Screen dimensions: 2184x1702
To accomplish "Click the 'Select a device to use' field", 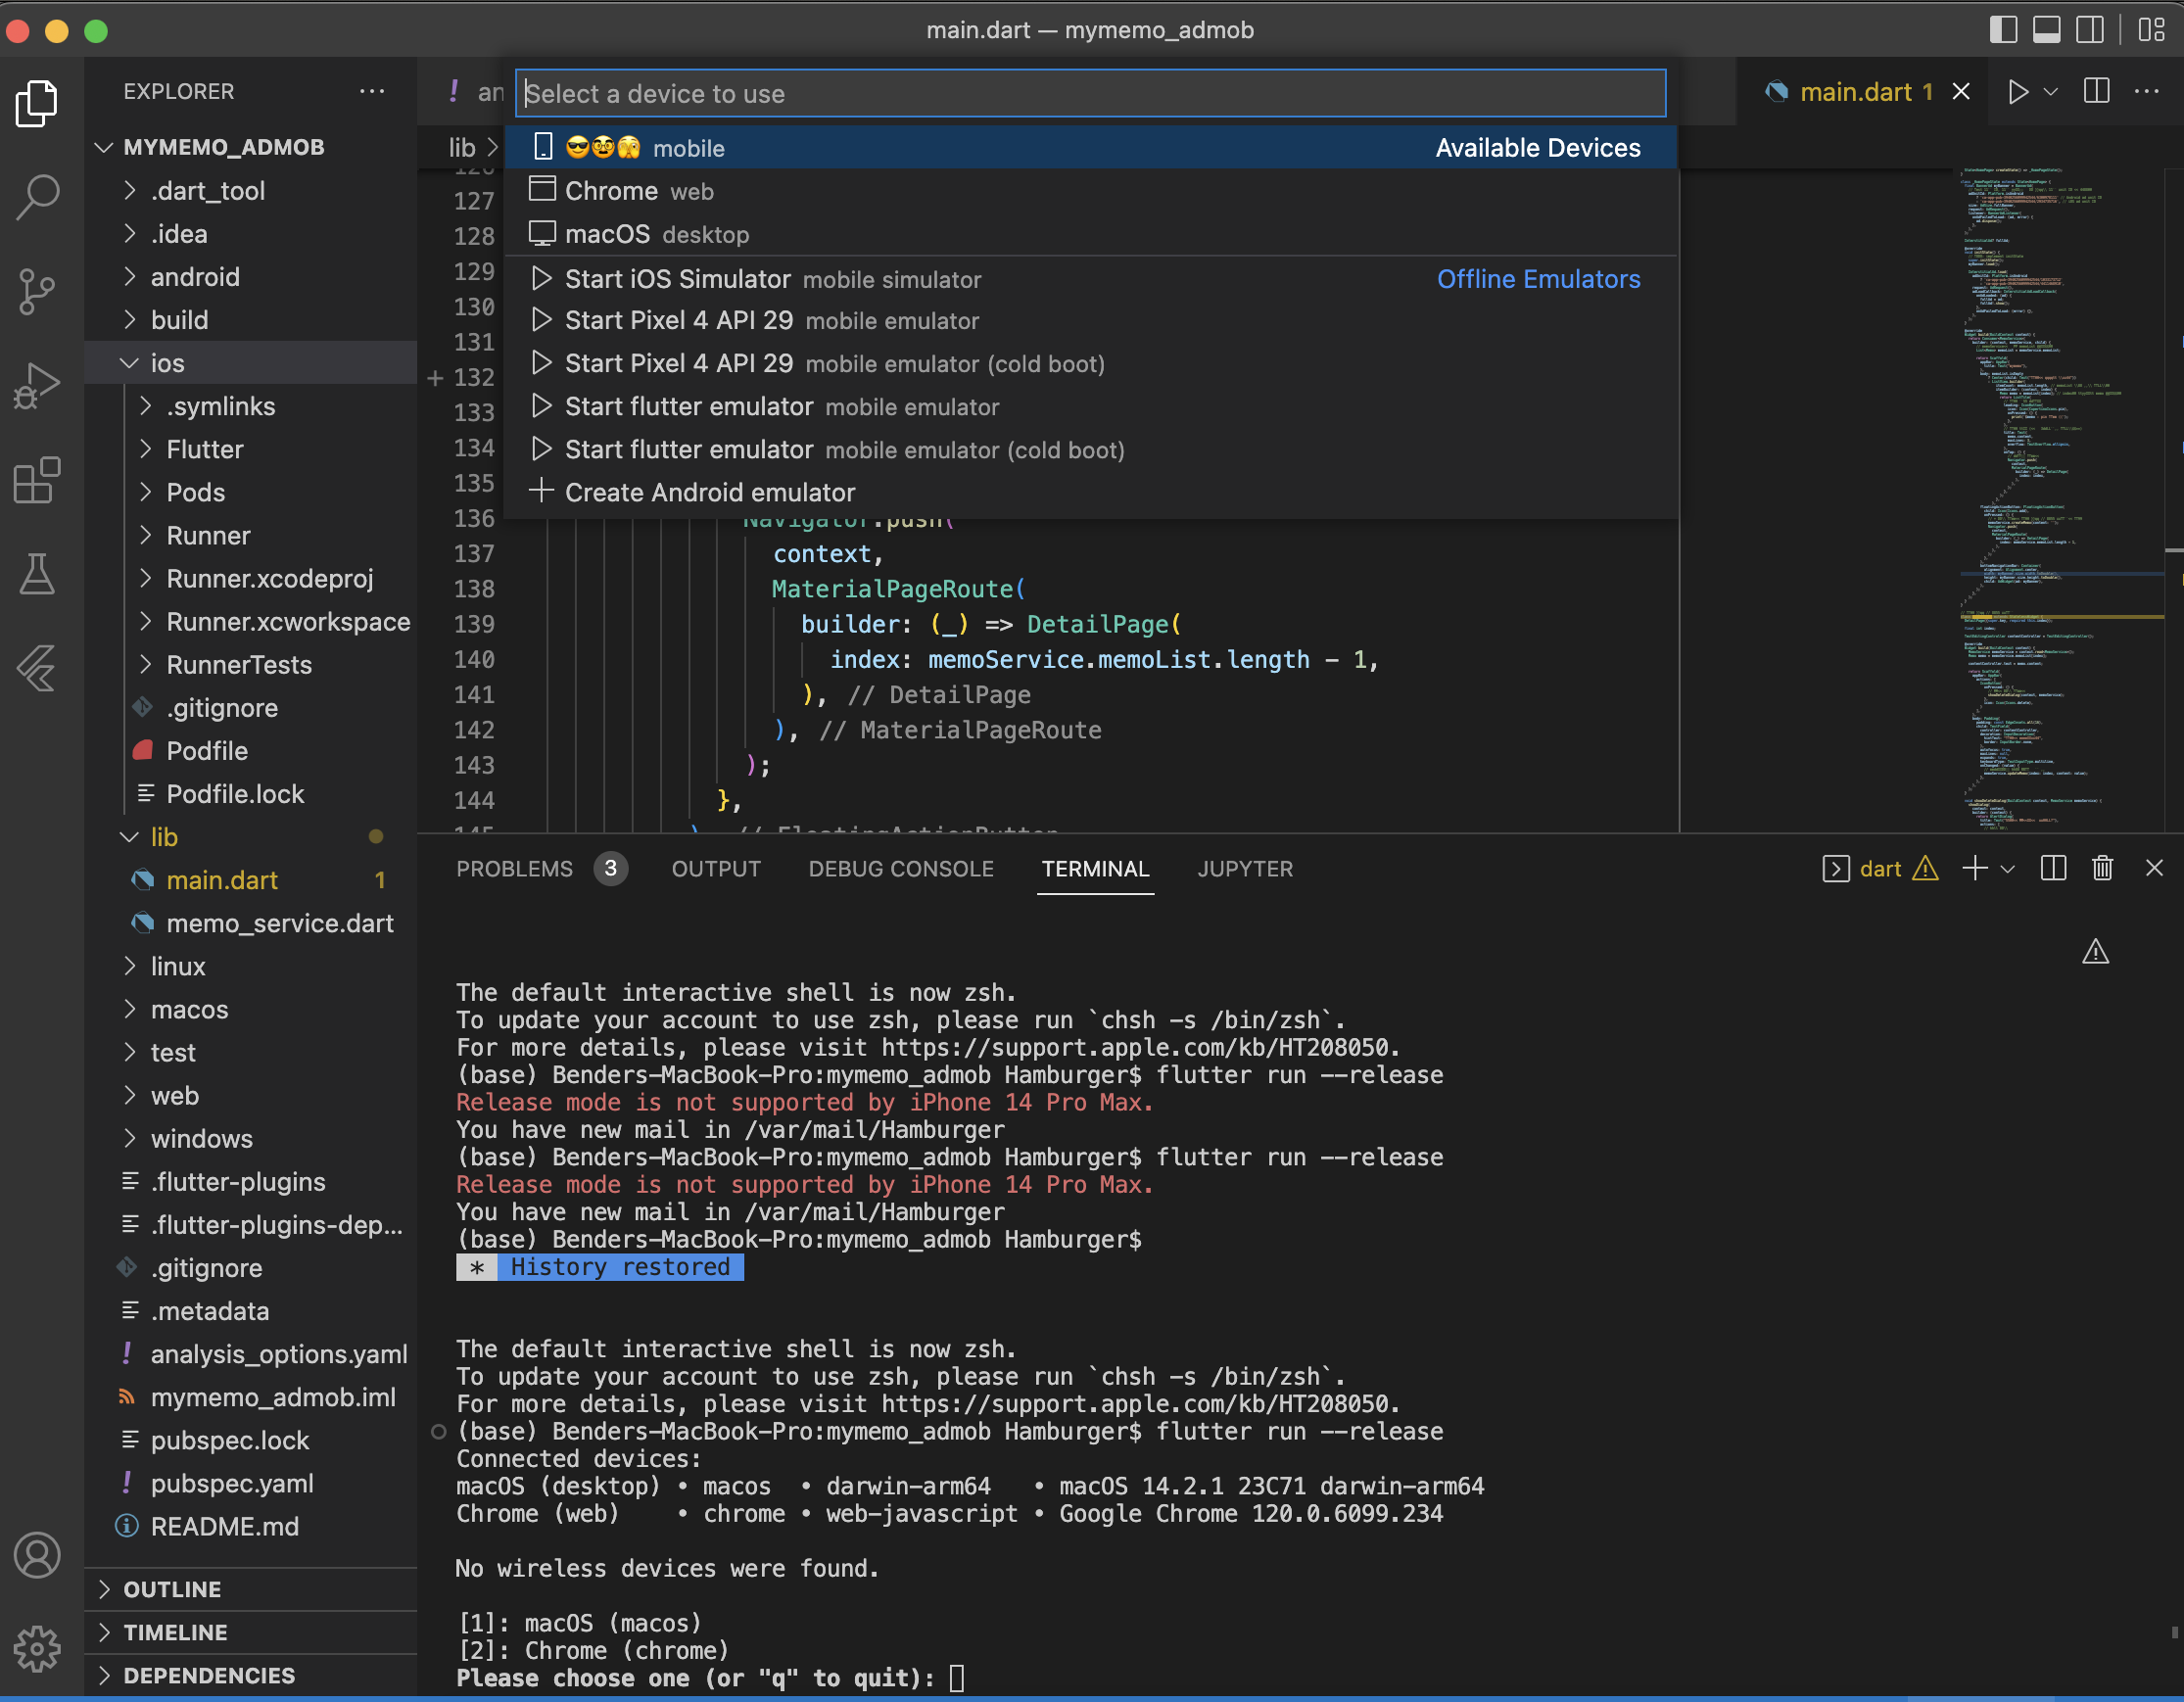I will [1090, 93].
